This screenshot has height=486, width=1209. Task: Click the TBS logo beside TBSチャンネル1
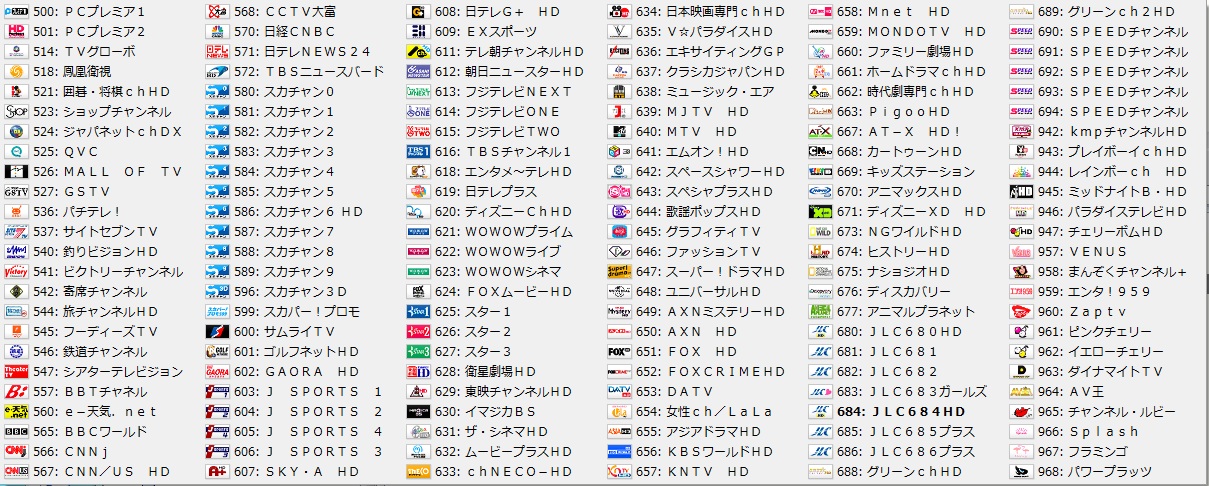pyautogui.click(x=419, y=151)
